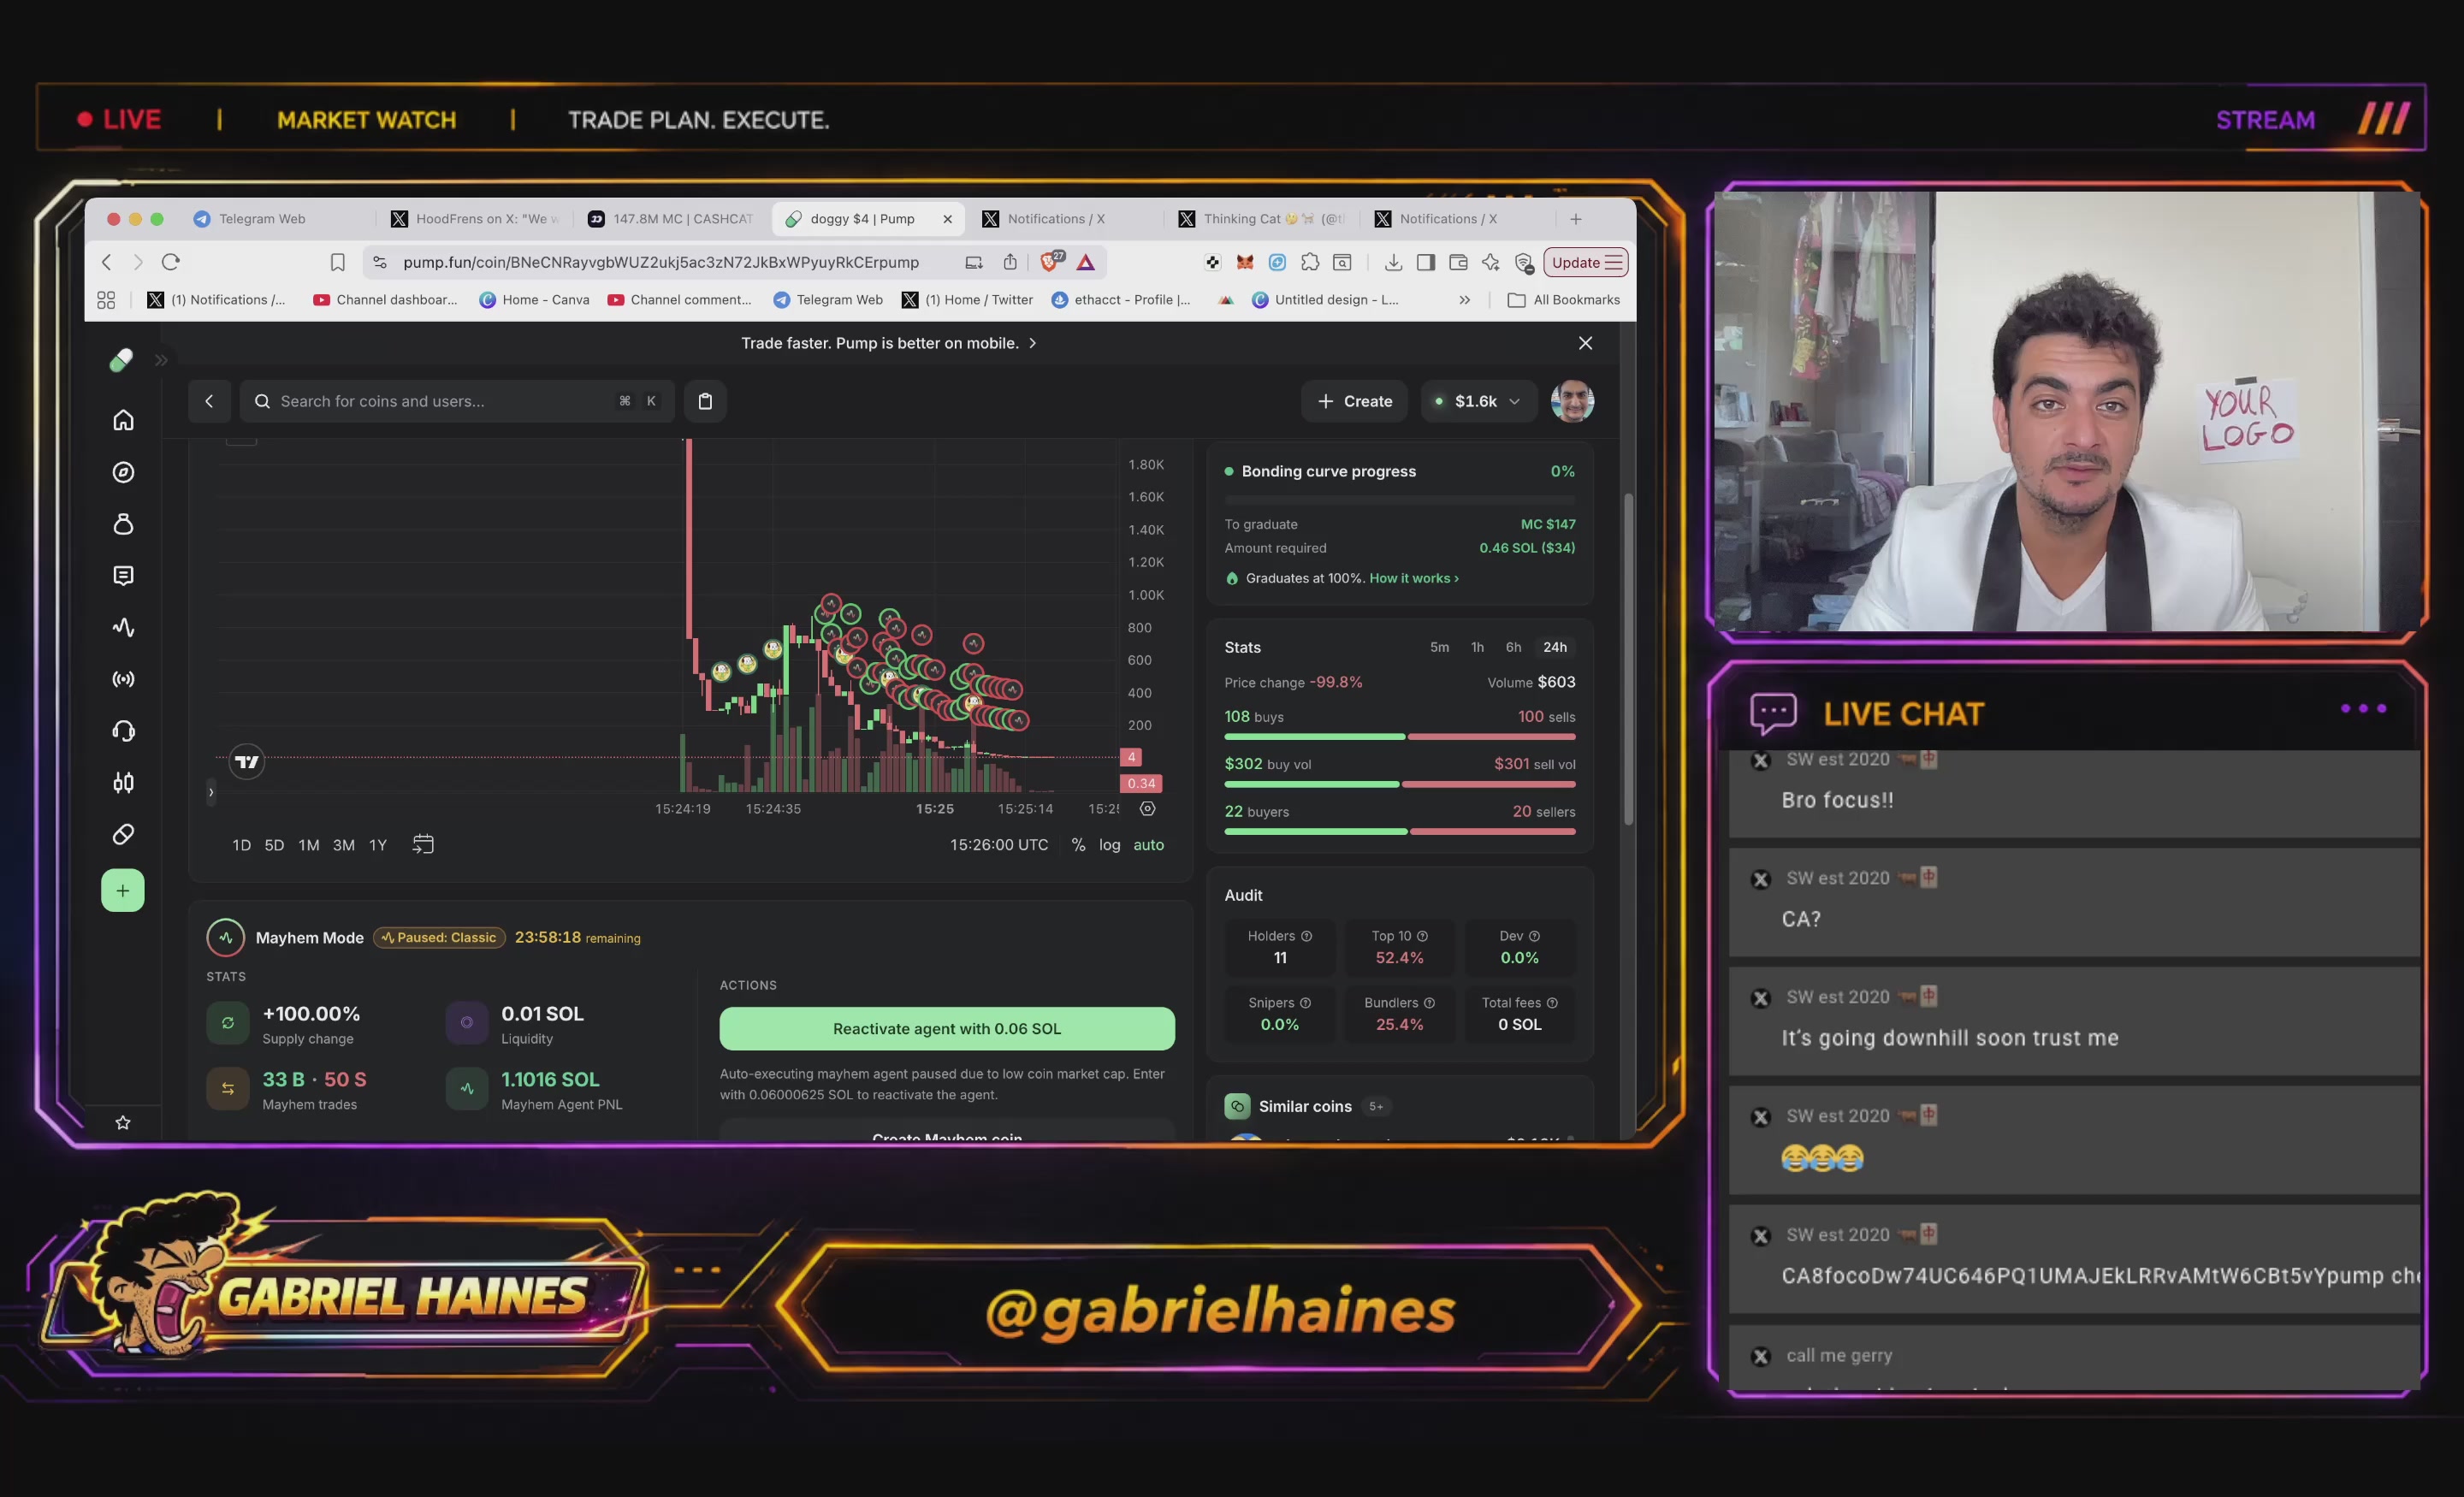2464x1497 pixels.
Task: Open the user profile avatar
Action: pos(1573,401)
